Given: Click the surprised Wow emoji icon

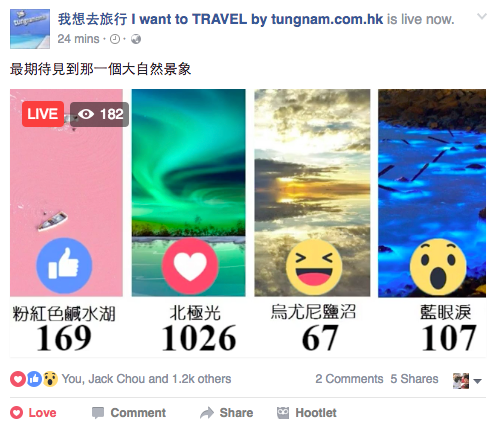Looking at the screenshot, I should (x=438, y=267).
